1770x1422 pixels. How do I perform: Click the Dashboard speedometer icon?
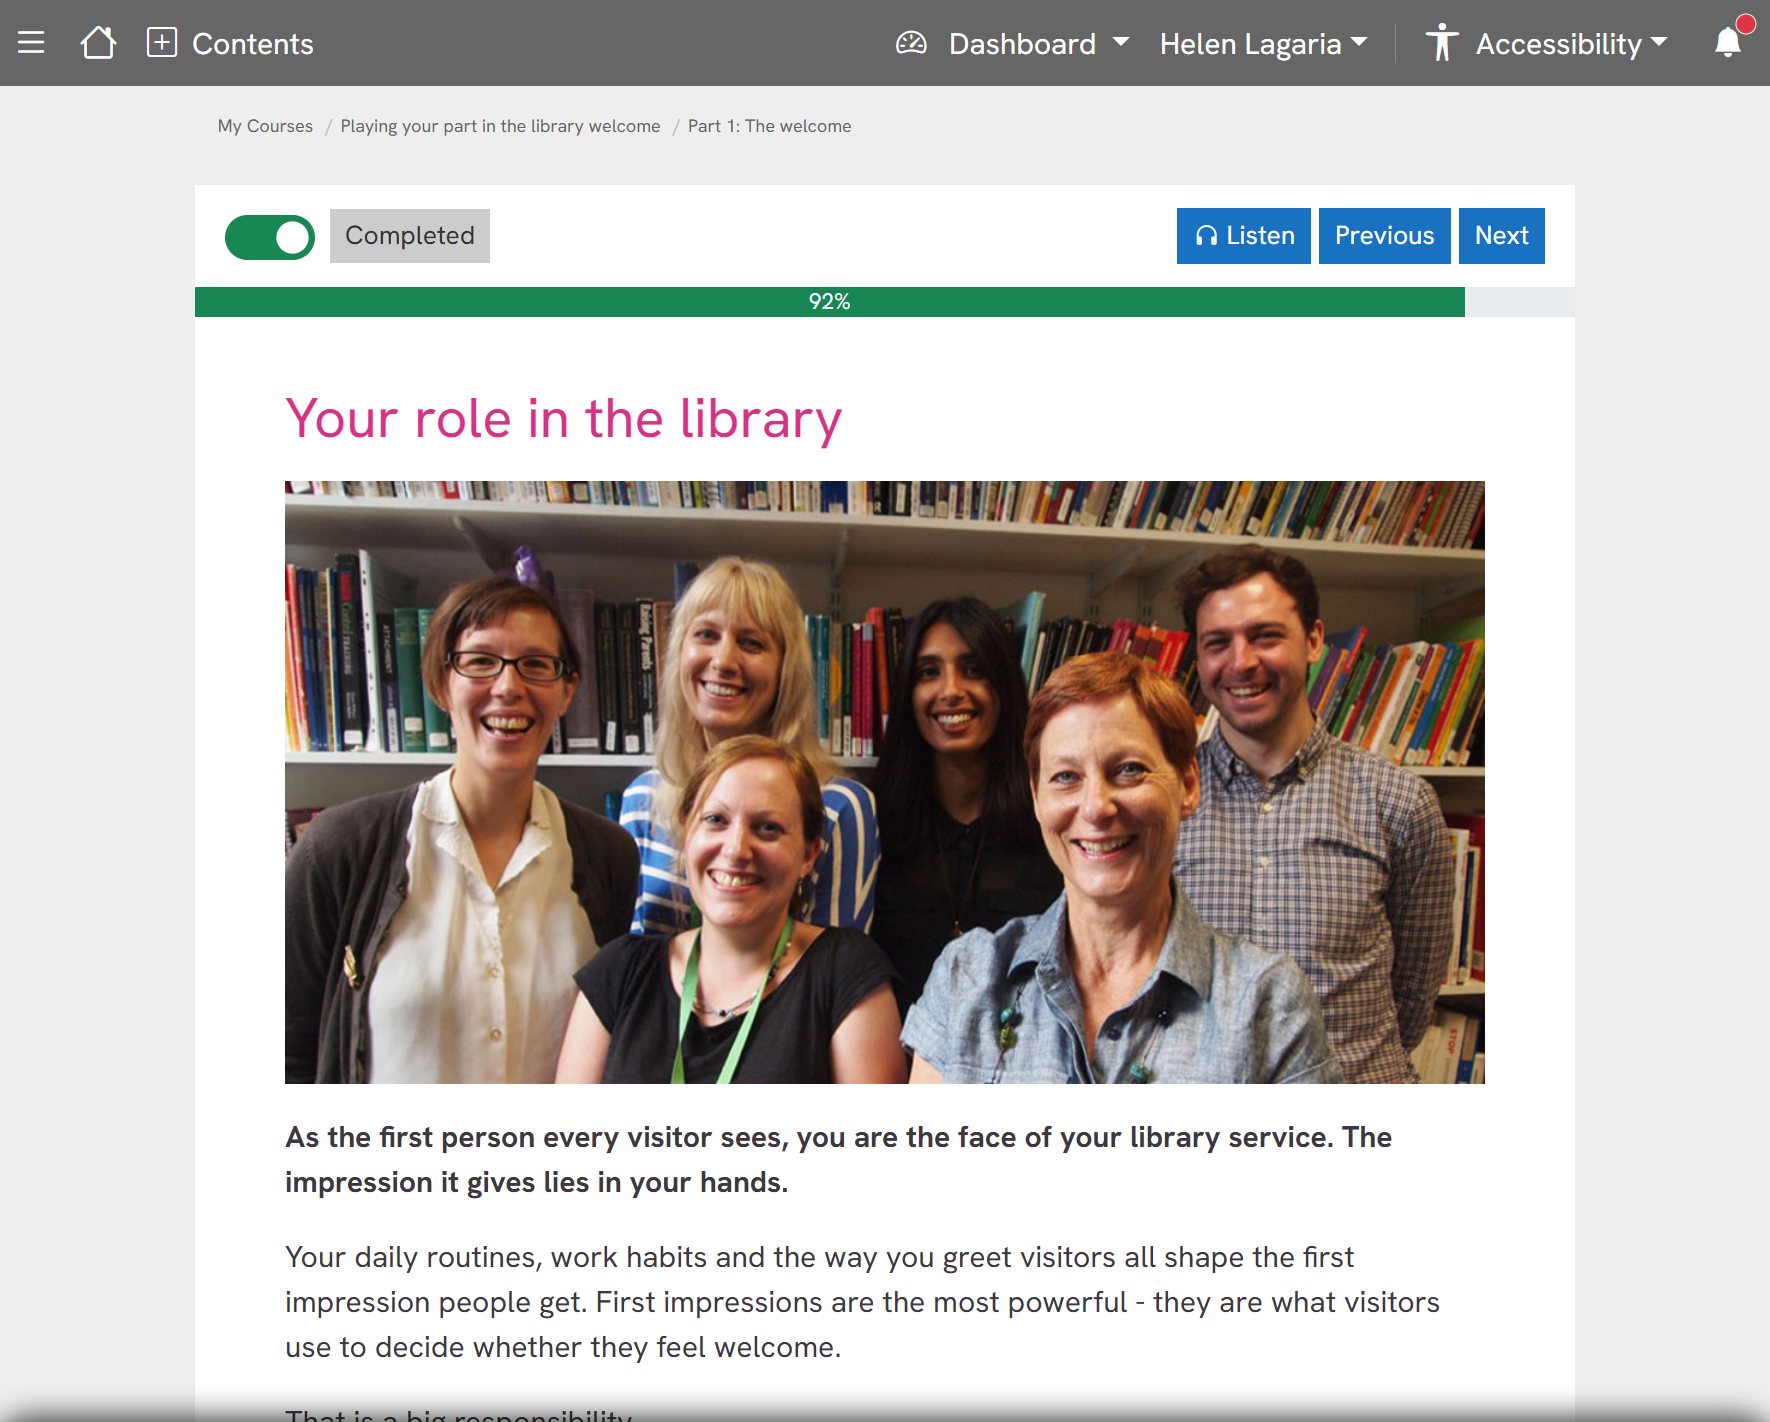[911, 43]
